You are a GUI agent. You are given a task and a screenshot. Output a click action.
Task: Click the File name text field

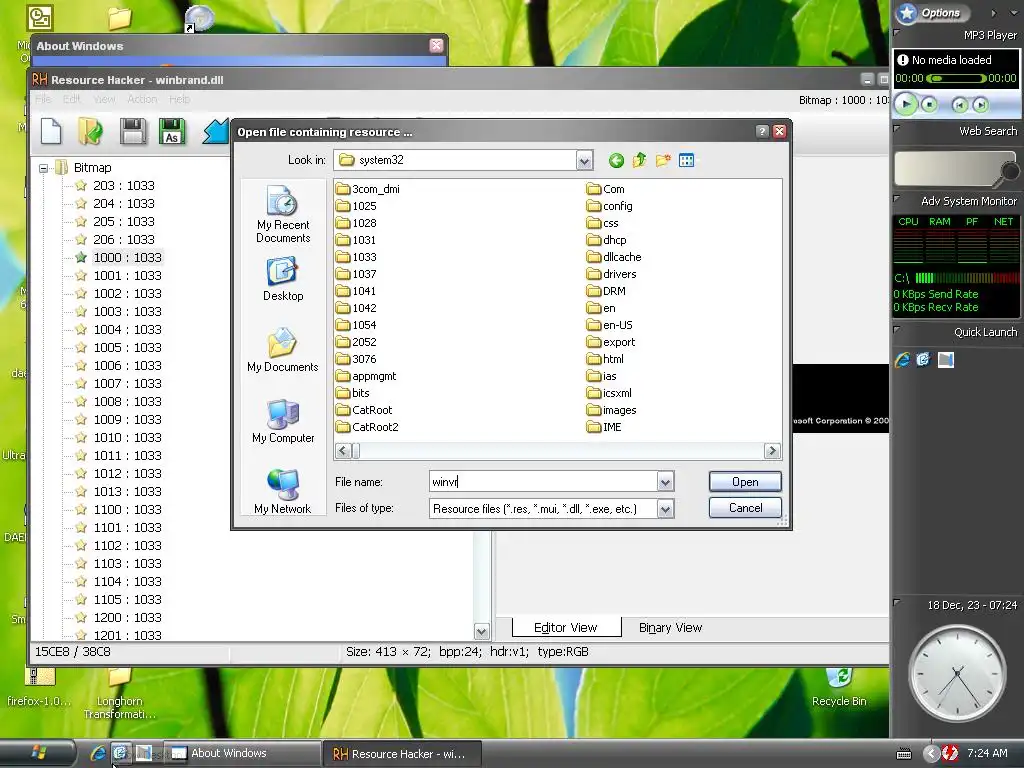click(543, 482)
